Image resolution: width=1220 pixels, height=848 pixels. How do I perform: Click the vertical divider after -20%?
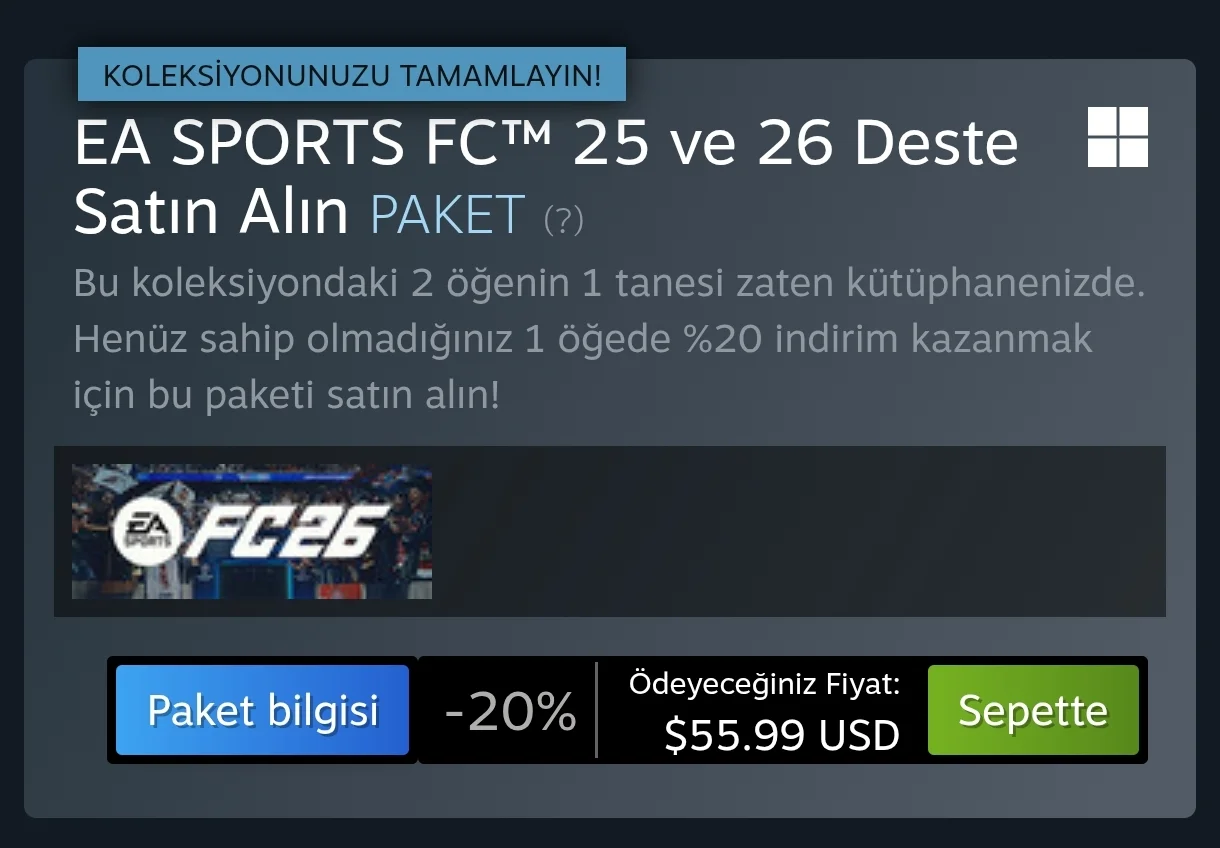click(x=596, y=710)
